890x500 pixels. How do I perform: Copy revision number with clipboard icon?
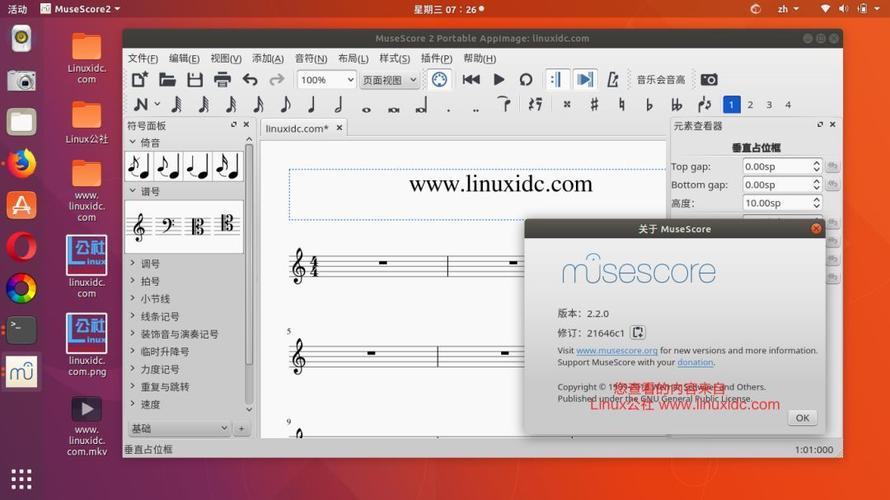point(638,333)
